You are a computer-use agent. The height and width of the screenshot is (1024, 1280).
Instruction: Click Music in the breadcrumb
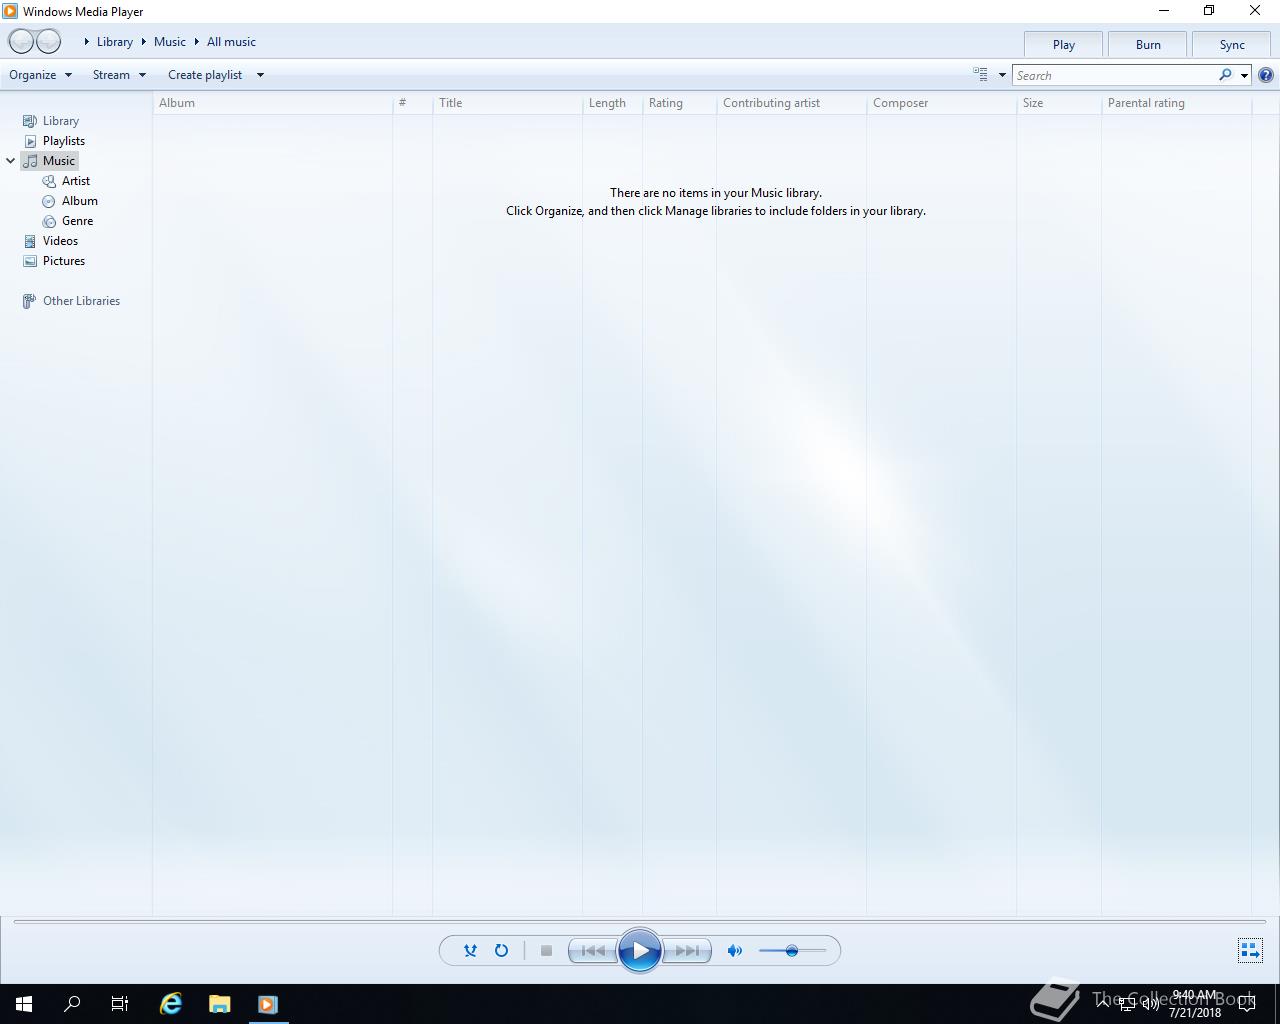[x=170, y=42]
